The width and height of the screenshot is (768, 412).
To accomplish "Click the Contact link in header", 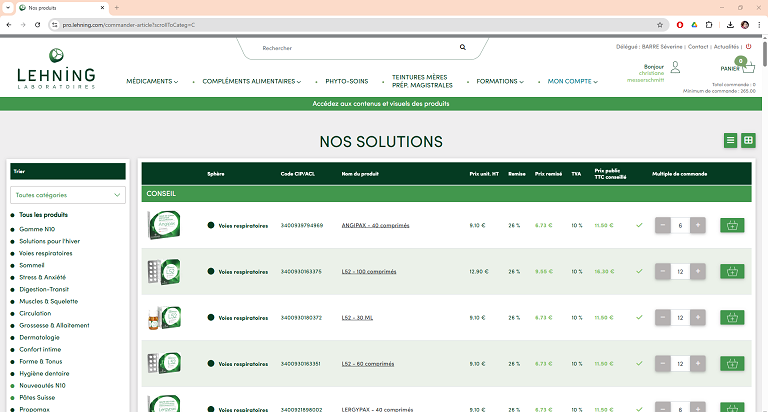I will [x=698, y=47].
